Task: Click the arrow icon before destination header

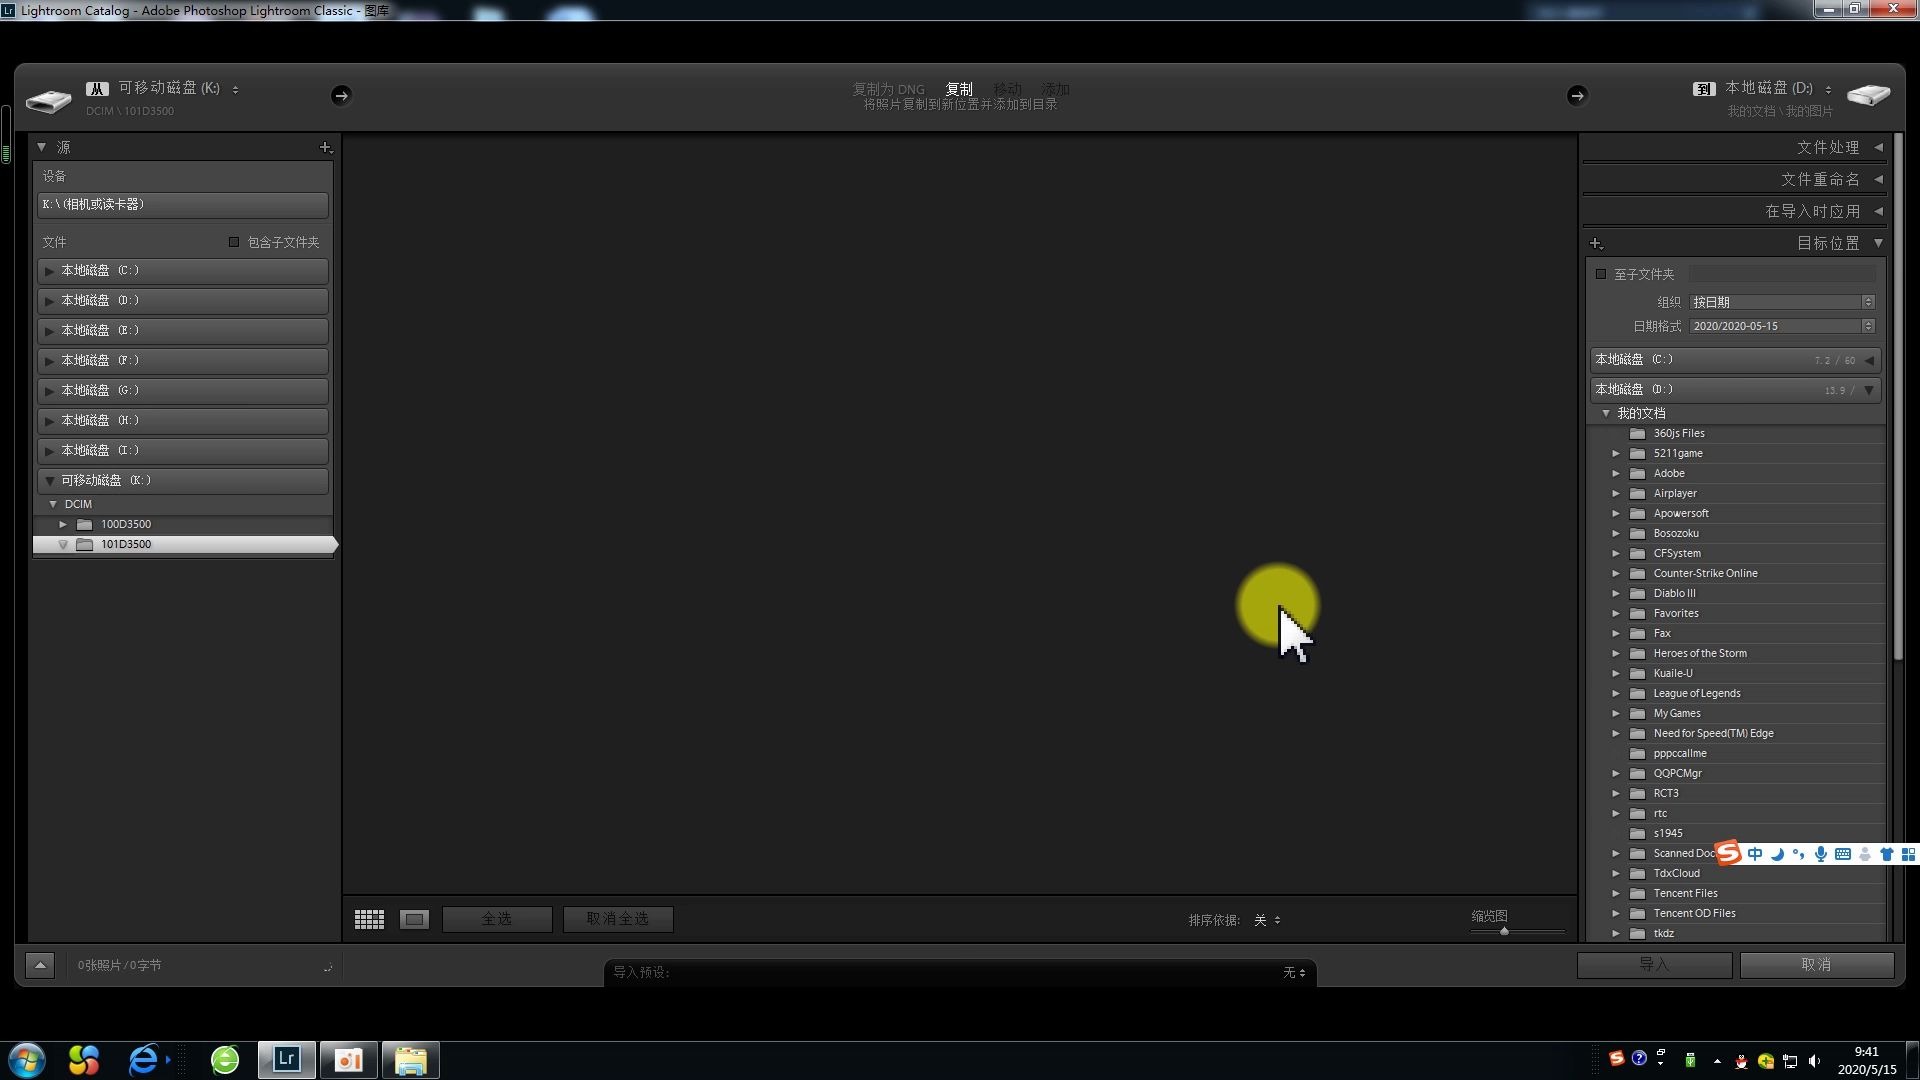Action: [x=1577, y=95]
